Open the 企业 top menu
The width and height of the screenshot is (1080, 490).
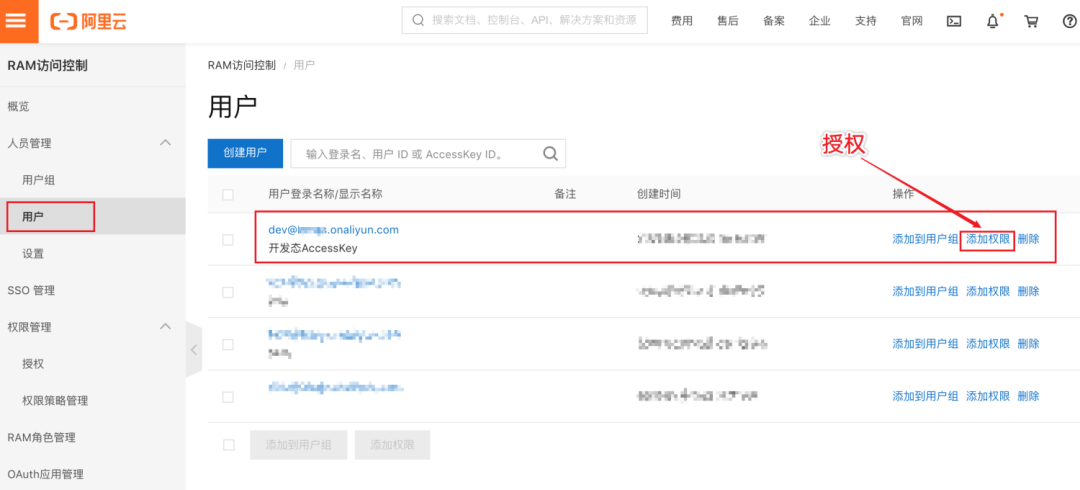[x=820, y=21]
